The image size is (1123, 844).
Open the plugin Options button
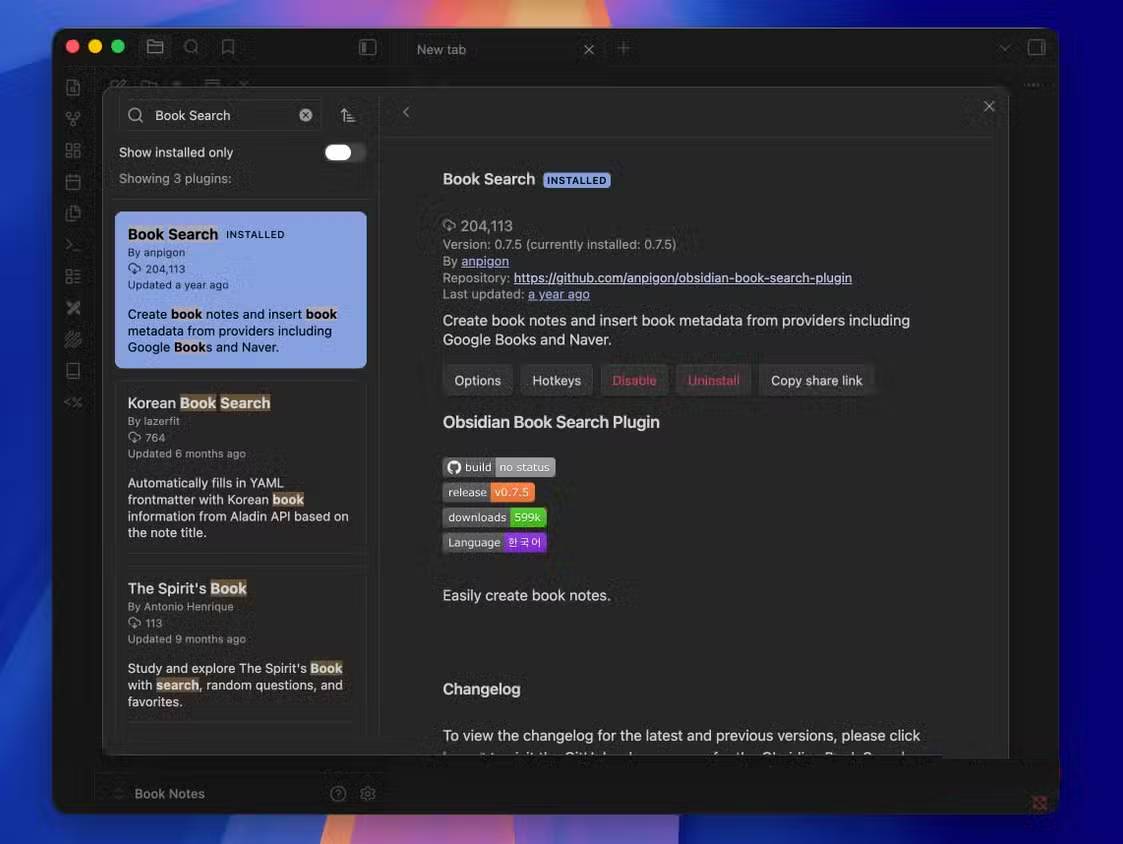tap(478, 380)
